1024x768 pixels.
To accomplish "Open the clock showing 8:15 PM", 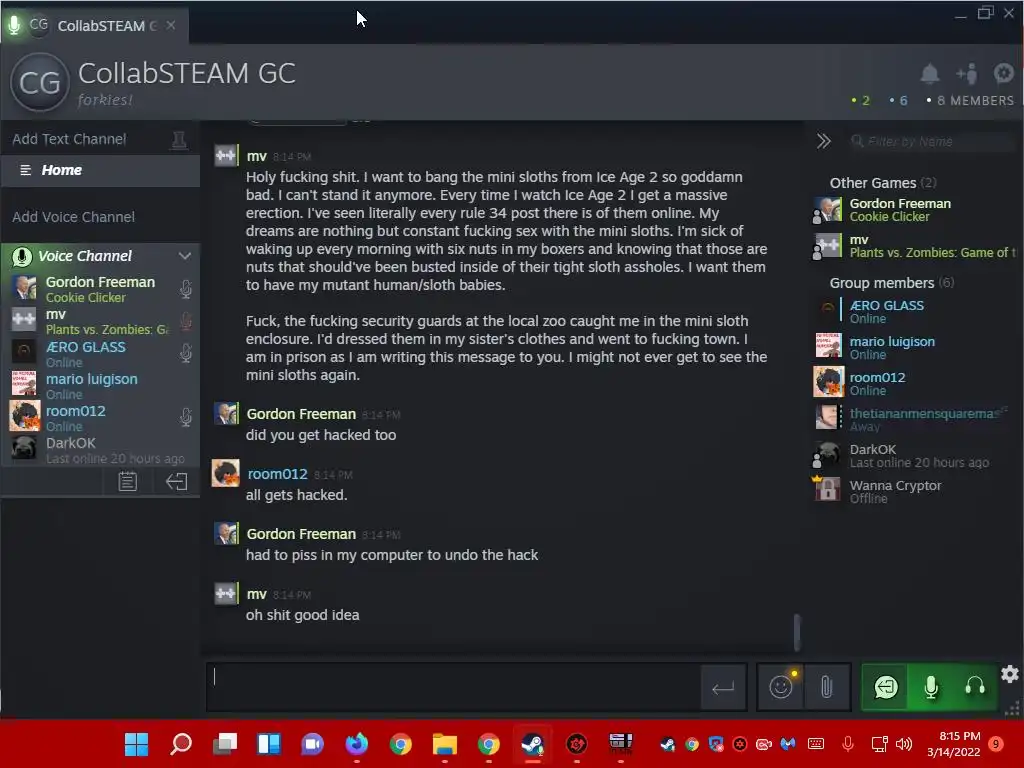I will [953, 744].
